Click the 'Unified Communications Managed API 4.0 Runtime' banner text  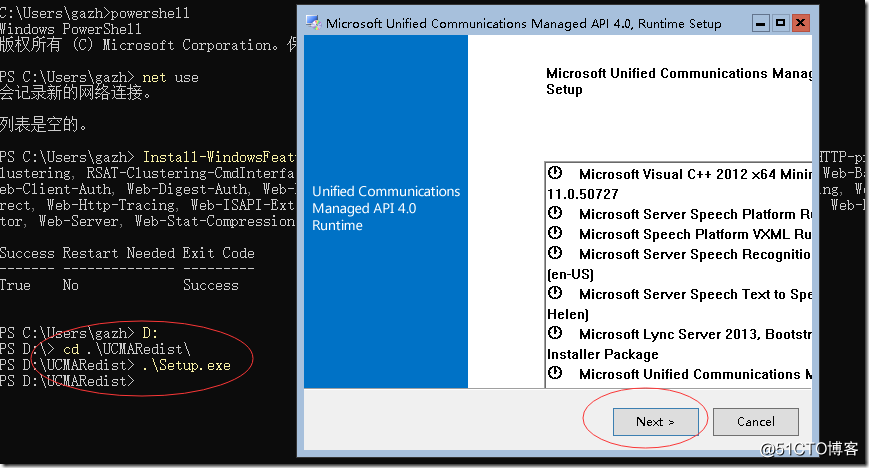click(x=386, y=208)
